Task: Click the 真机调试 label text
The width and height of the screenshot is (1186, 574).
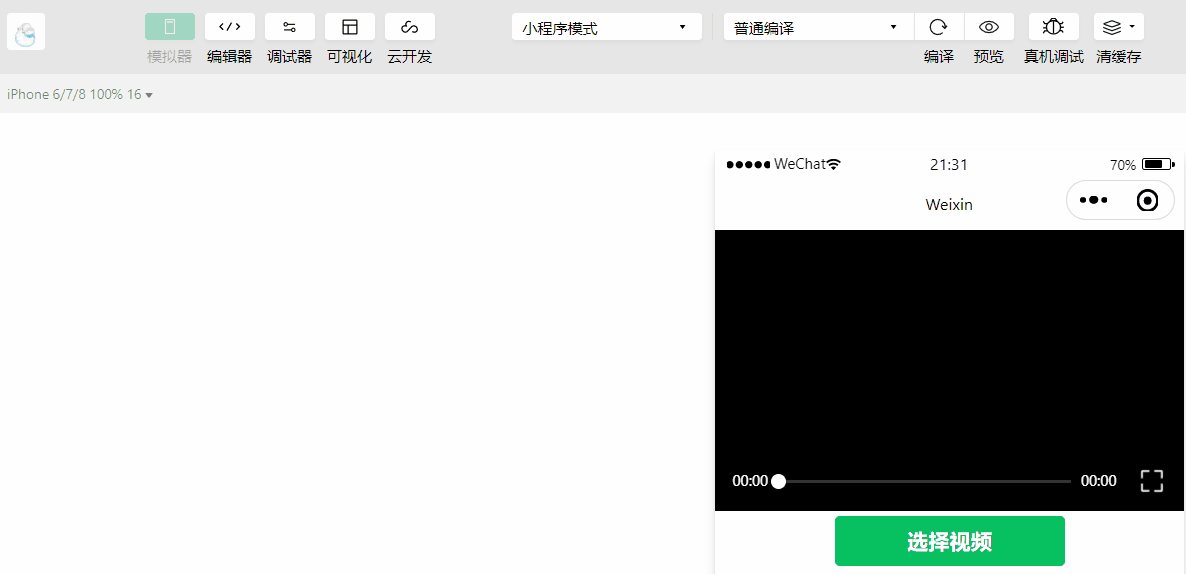Action: pos(1054,57)
